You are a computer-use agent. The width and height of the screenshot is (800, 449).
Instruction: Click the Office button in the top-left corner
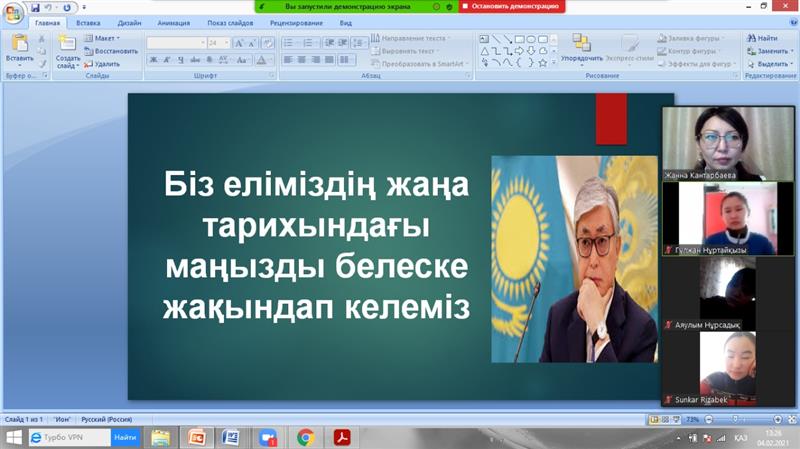(13, 12)
